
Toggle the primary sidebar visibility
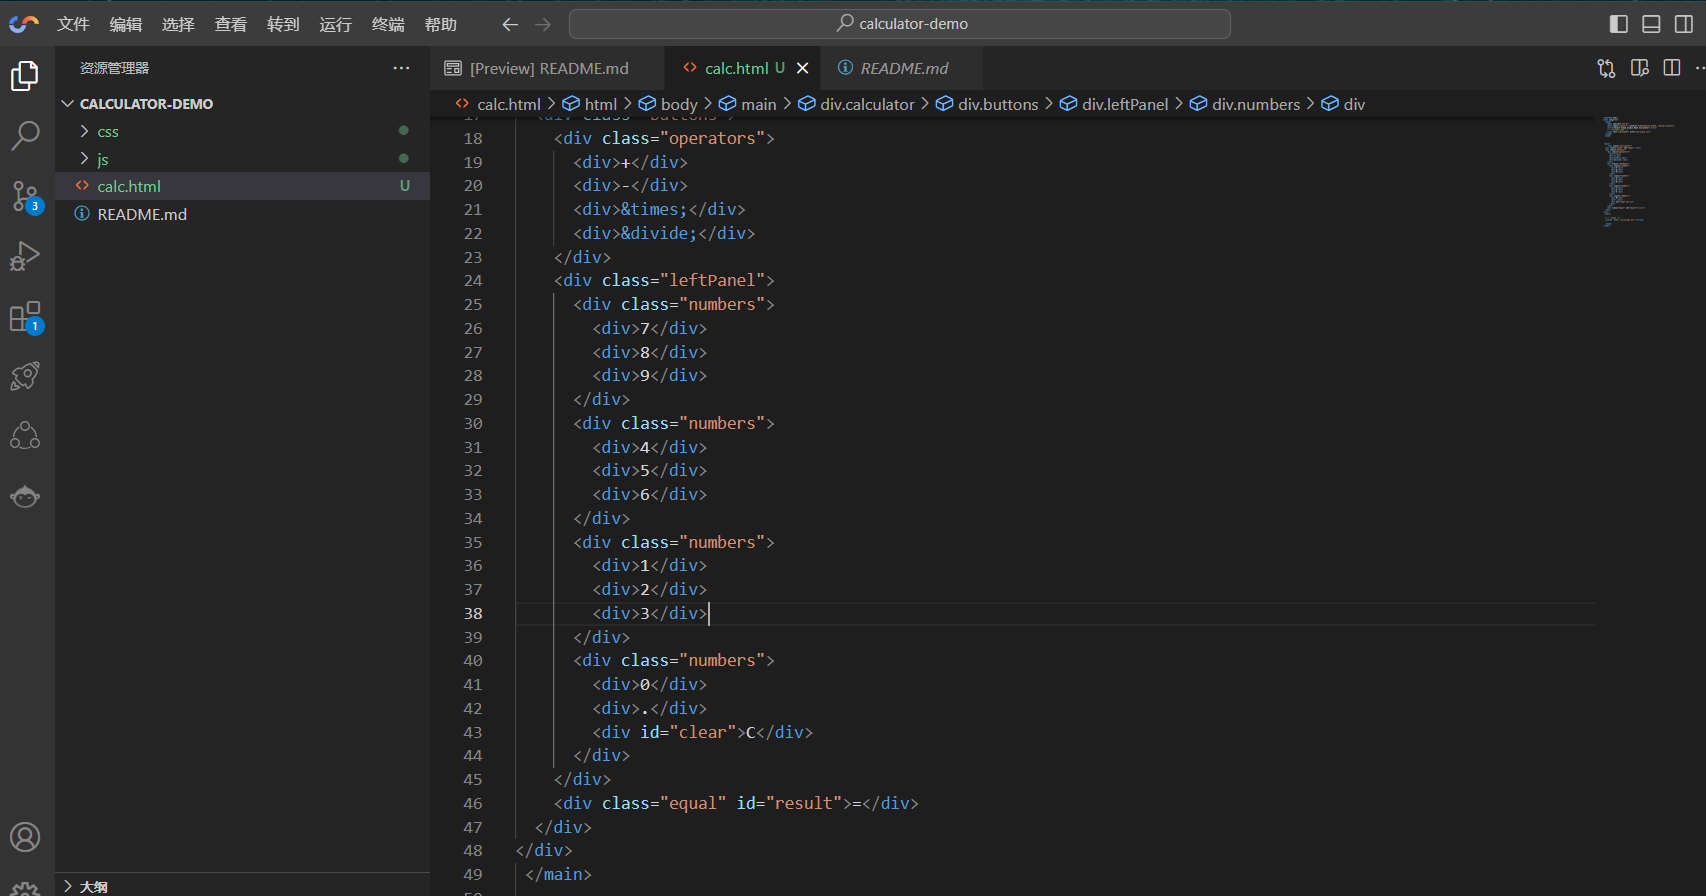1619,24
